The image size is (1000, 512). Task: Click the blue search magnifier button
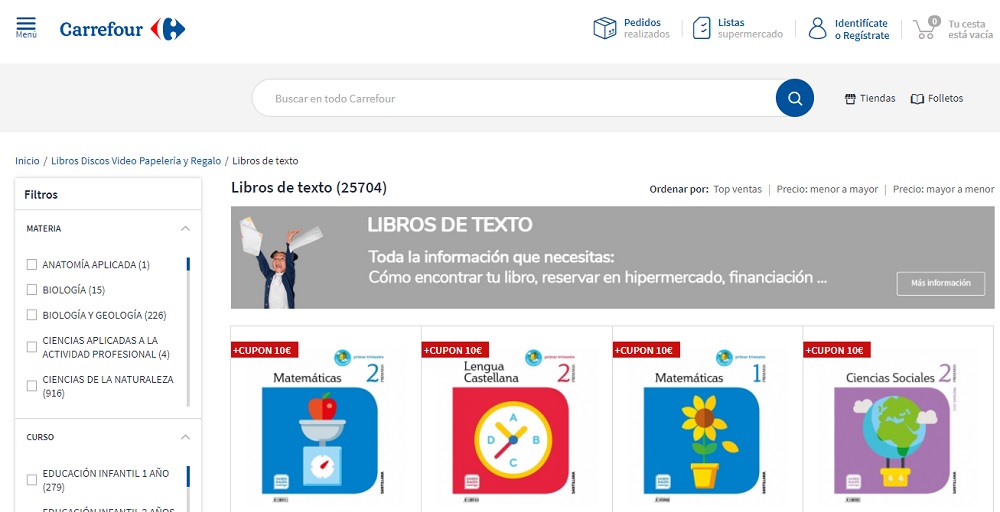795,98
